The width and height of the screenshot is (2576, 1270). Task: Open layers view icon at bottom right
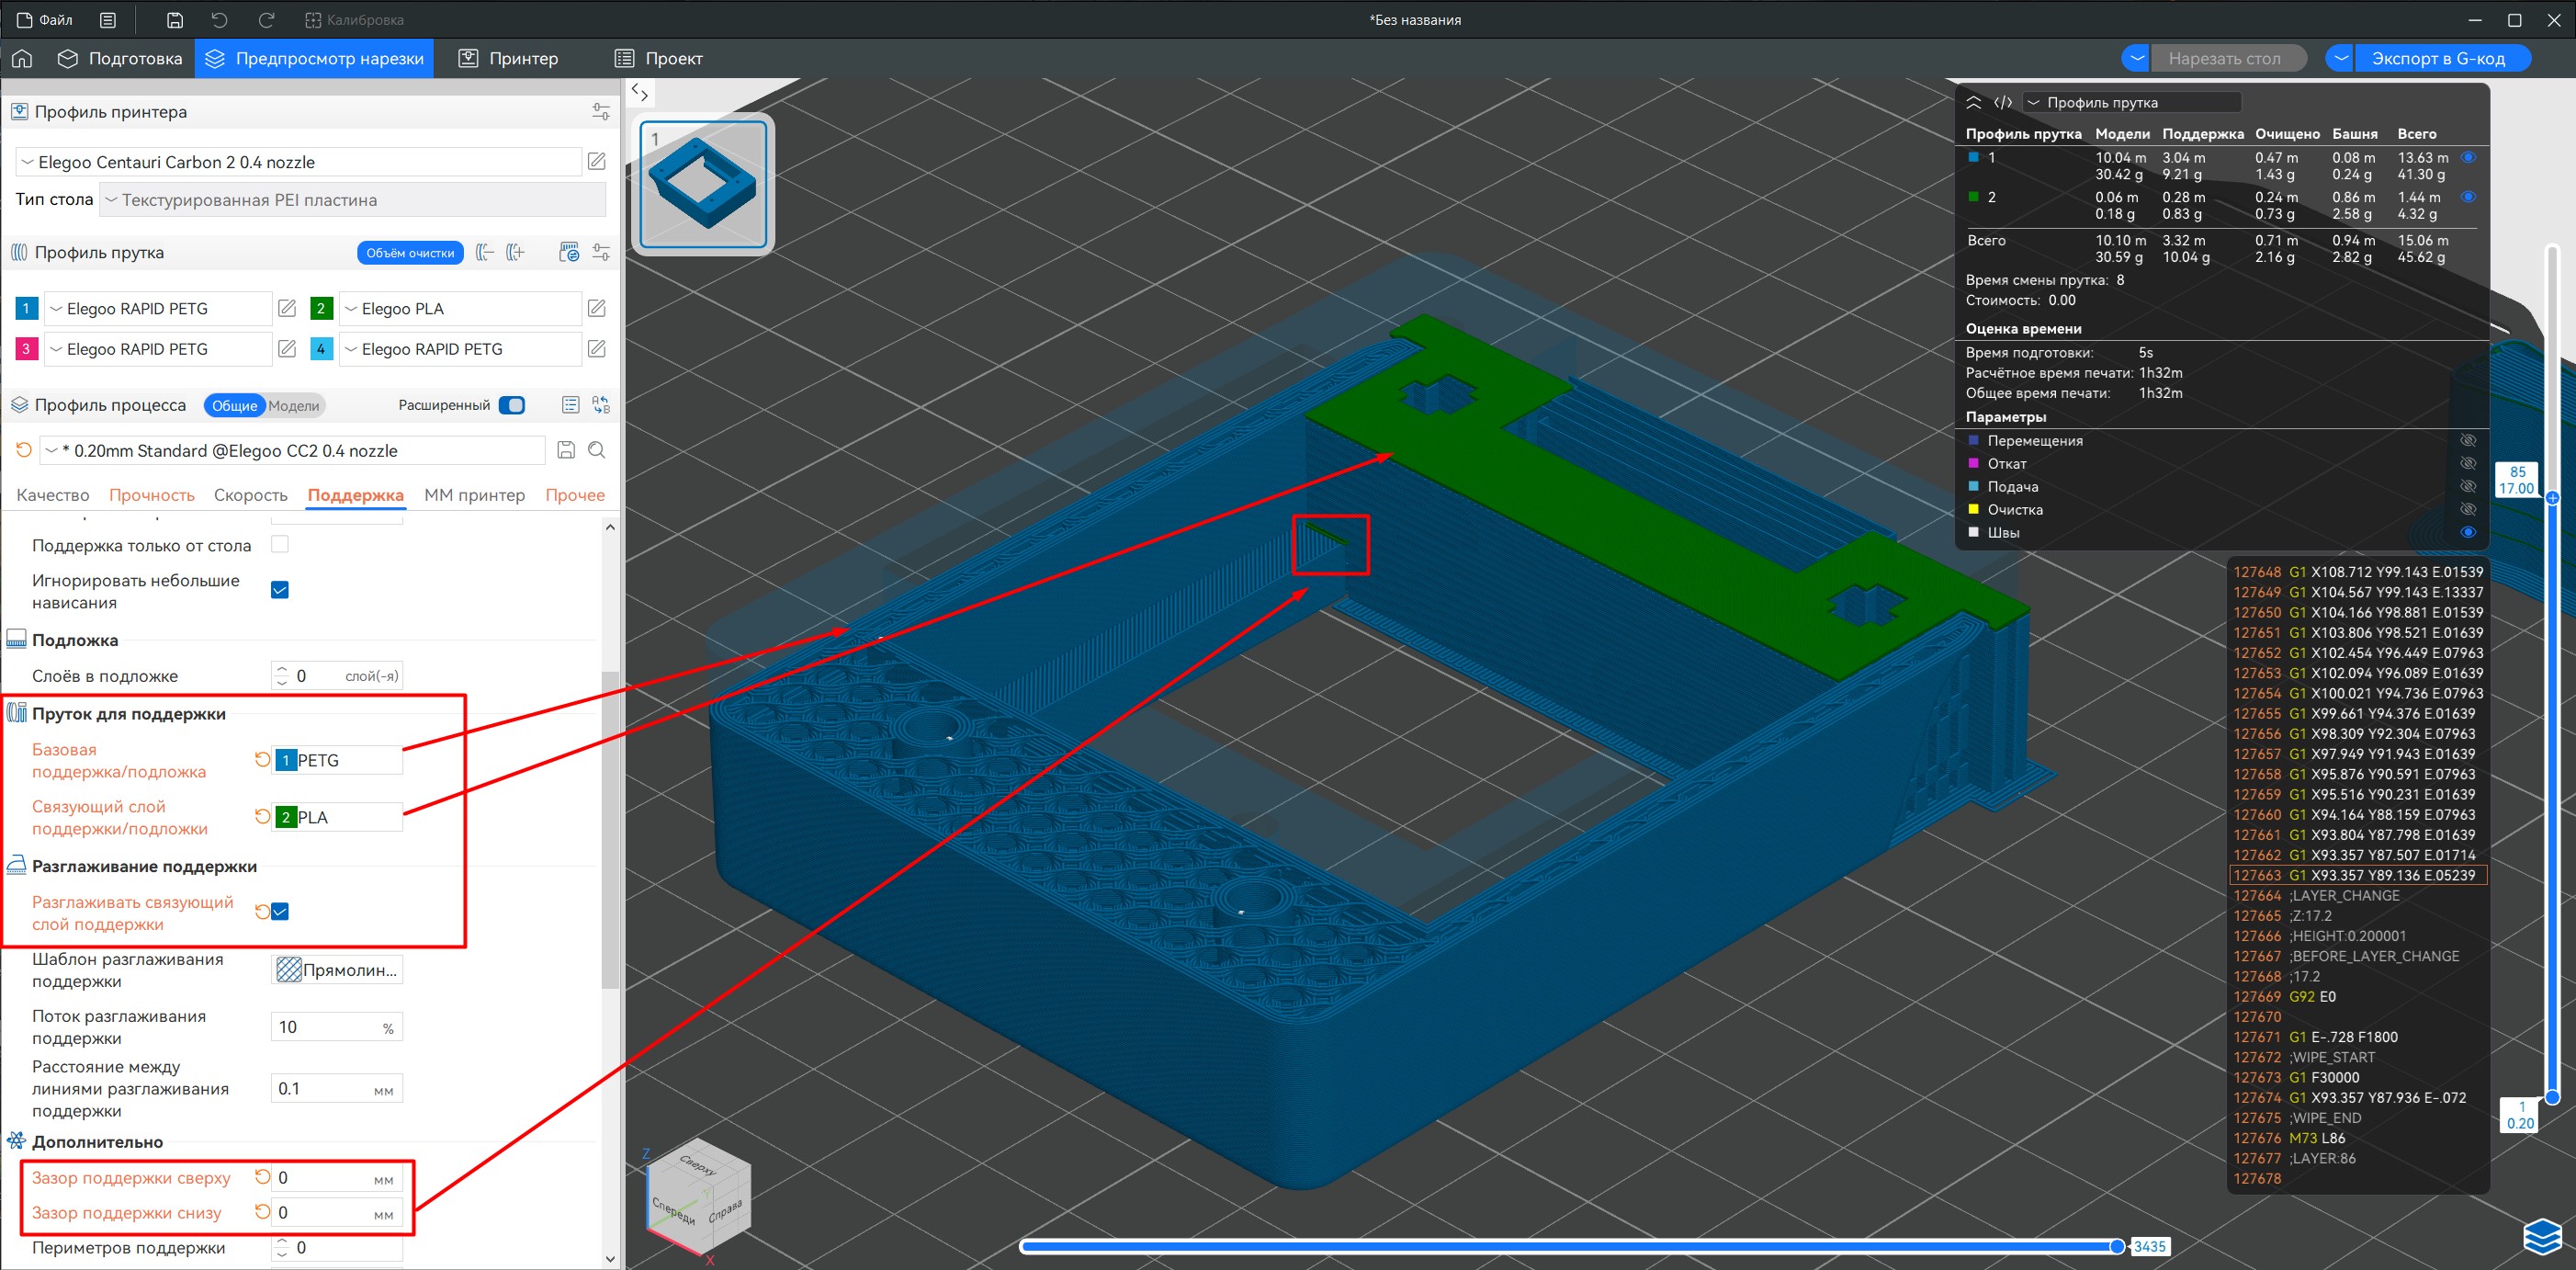[x=2541, y=1237]
